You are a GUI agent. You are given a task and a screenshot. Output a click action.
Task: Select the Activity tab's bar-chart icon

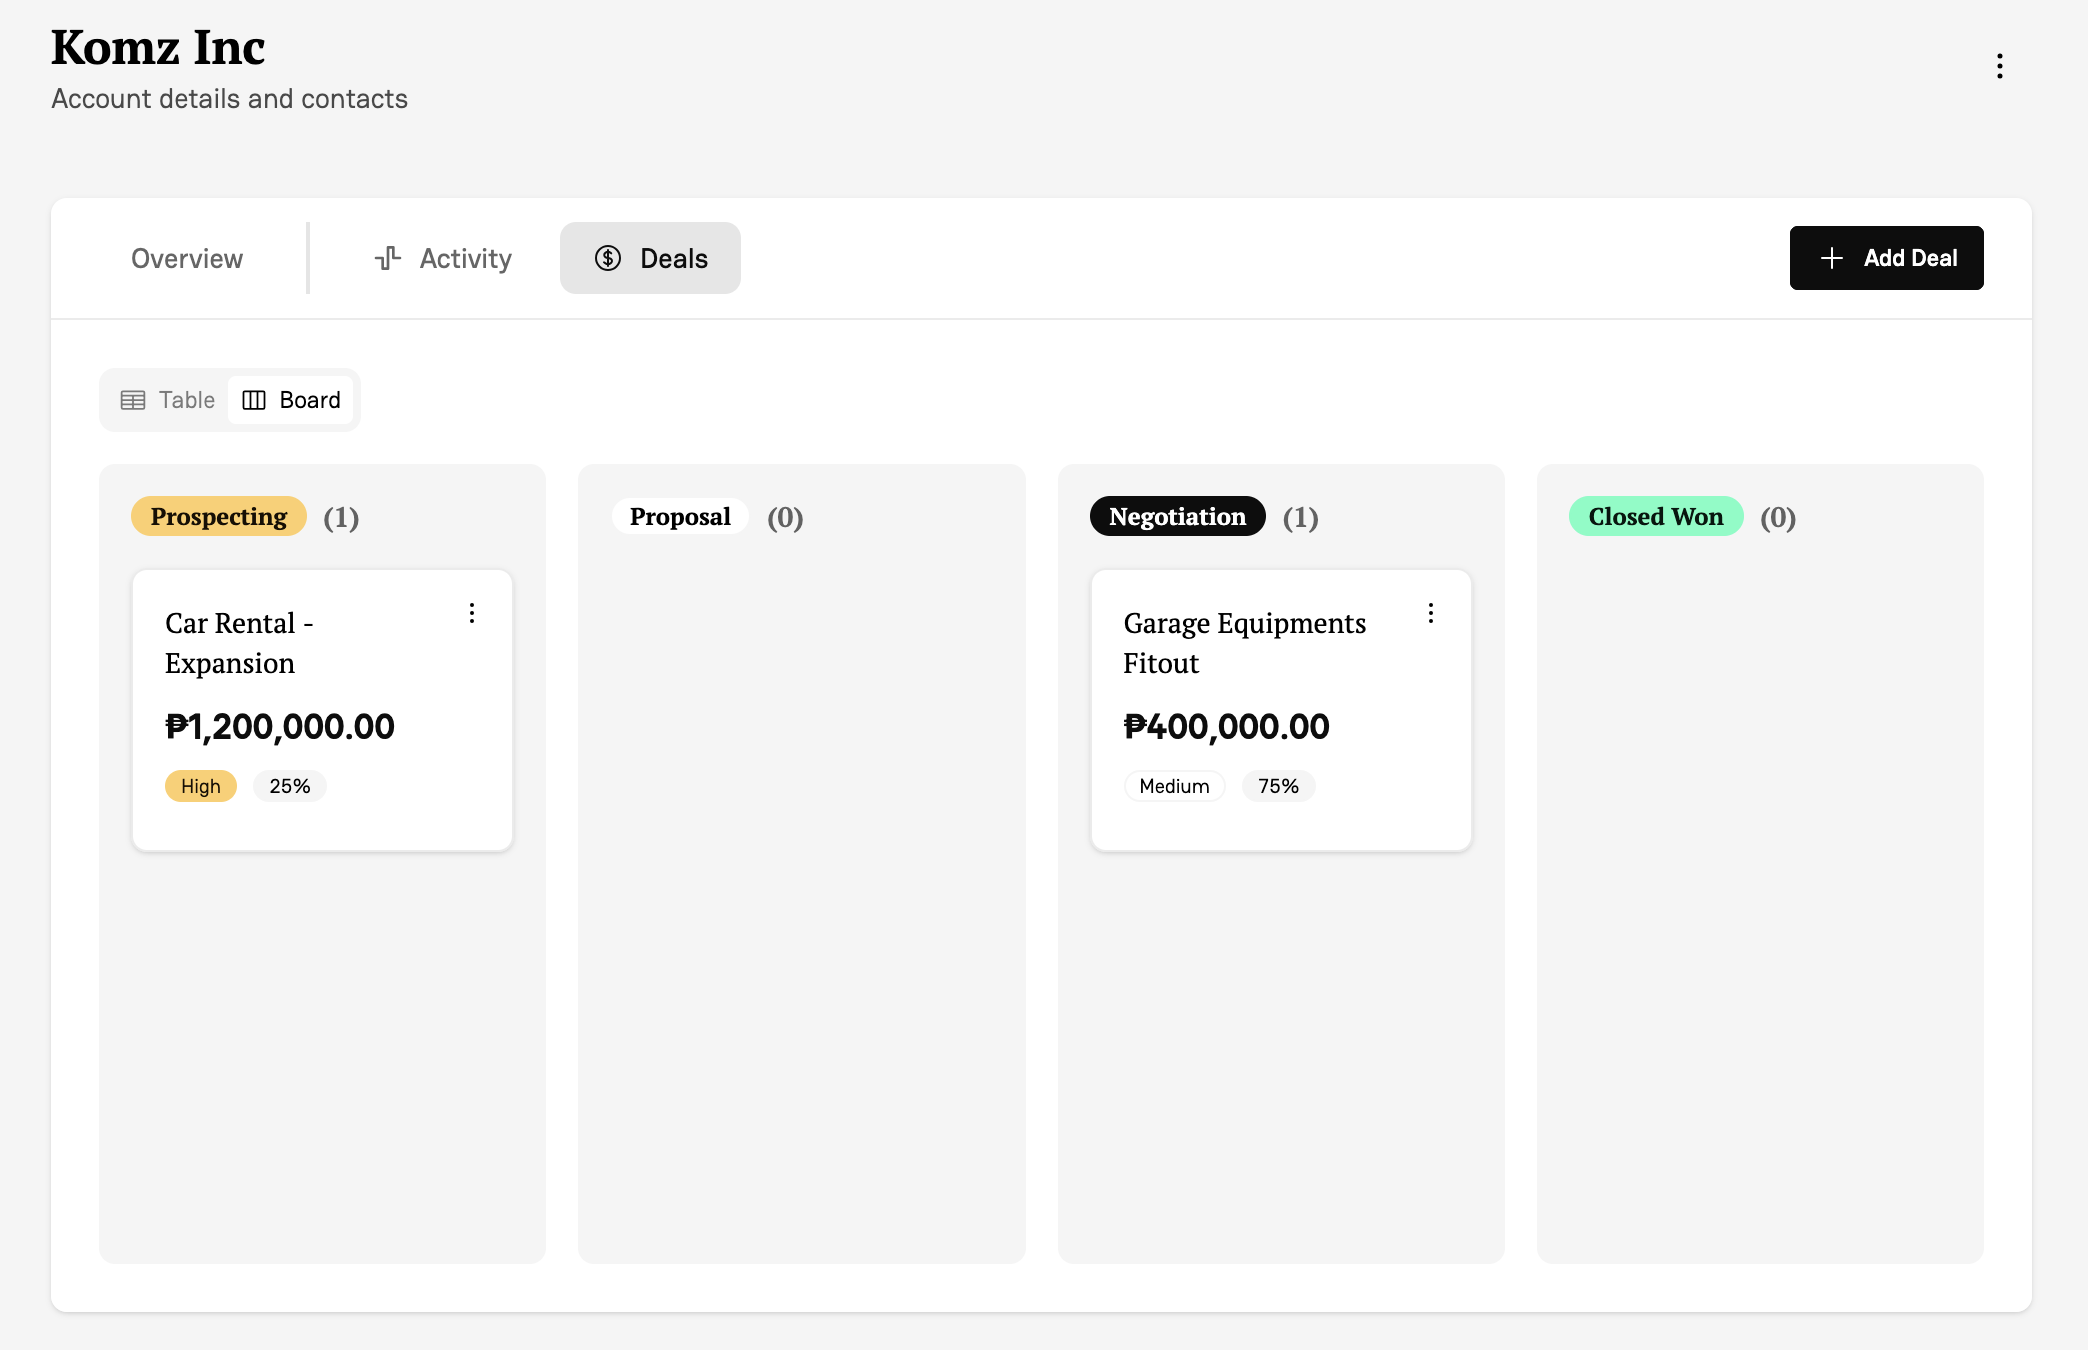(388, 258)
